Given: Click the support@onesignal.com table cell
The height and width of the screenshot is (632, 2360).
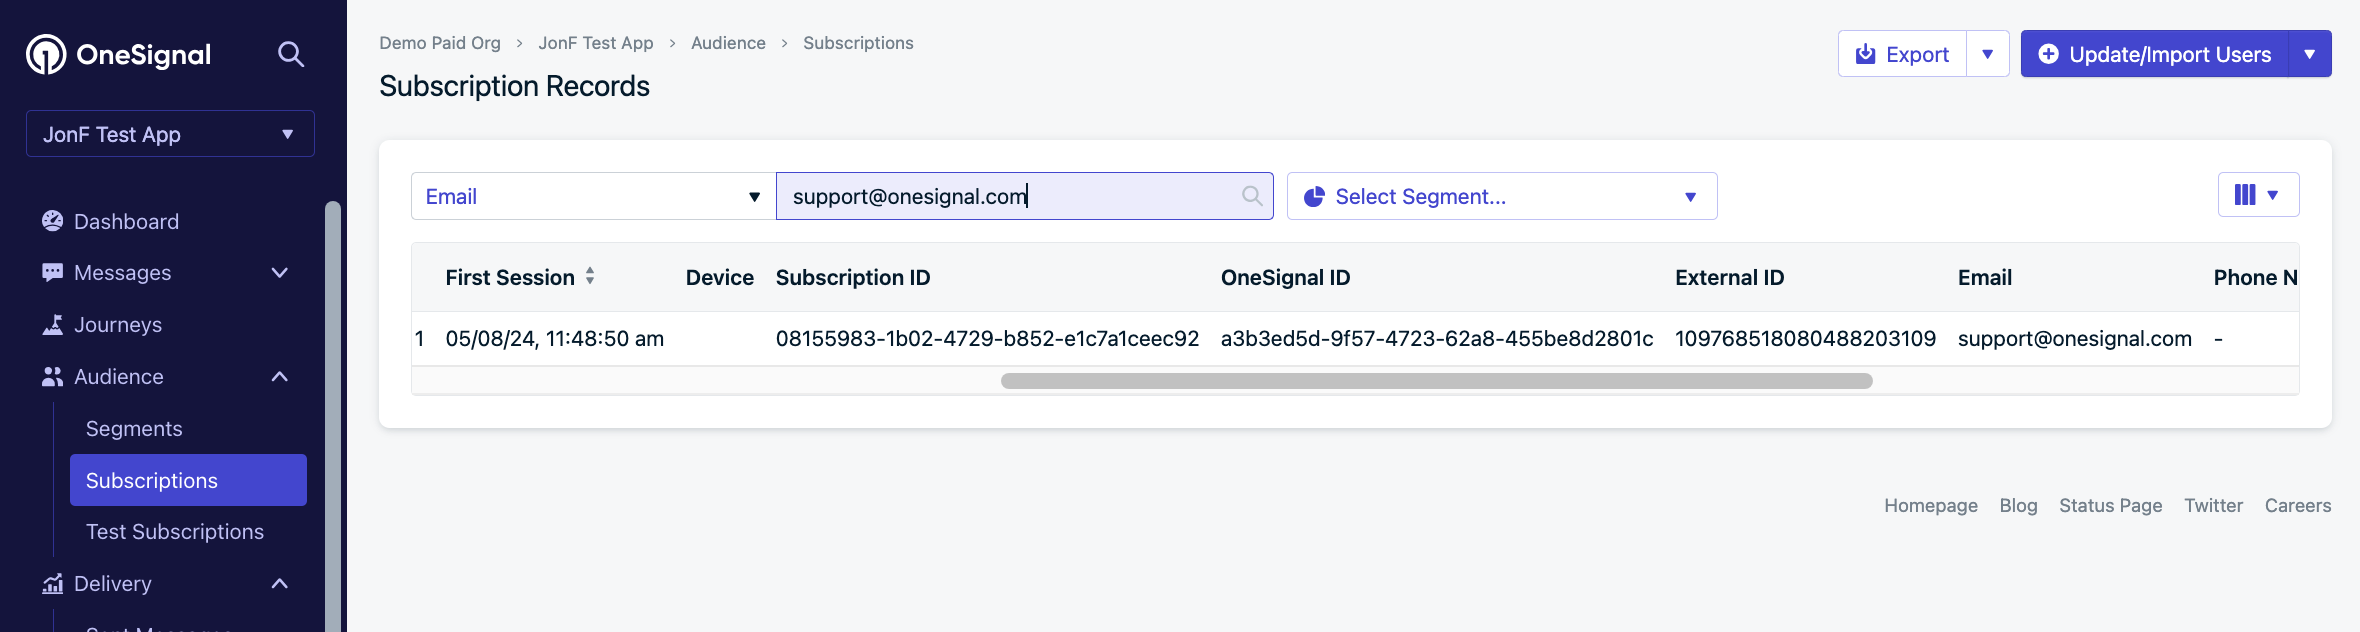Looking at the screenshot, I should click(2075, 339).
